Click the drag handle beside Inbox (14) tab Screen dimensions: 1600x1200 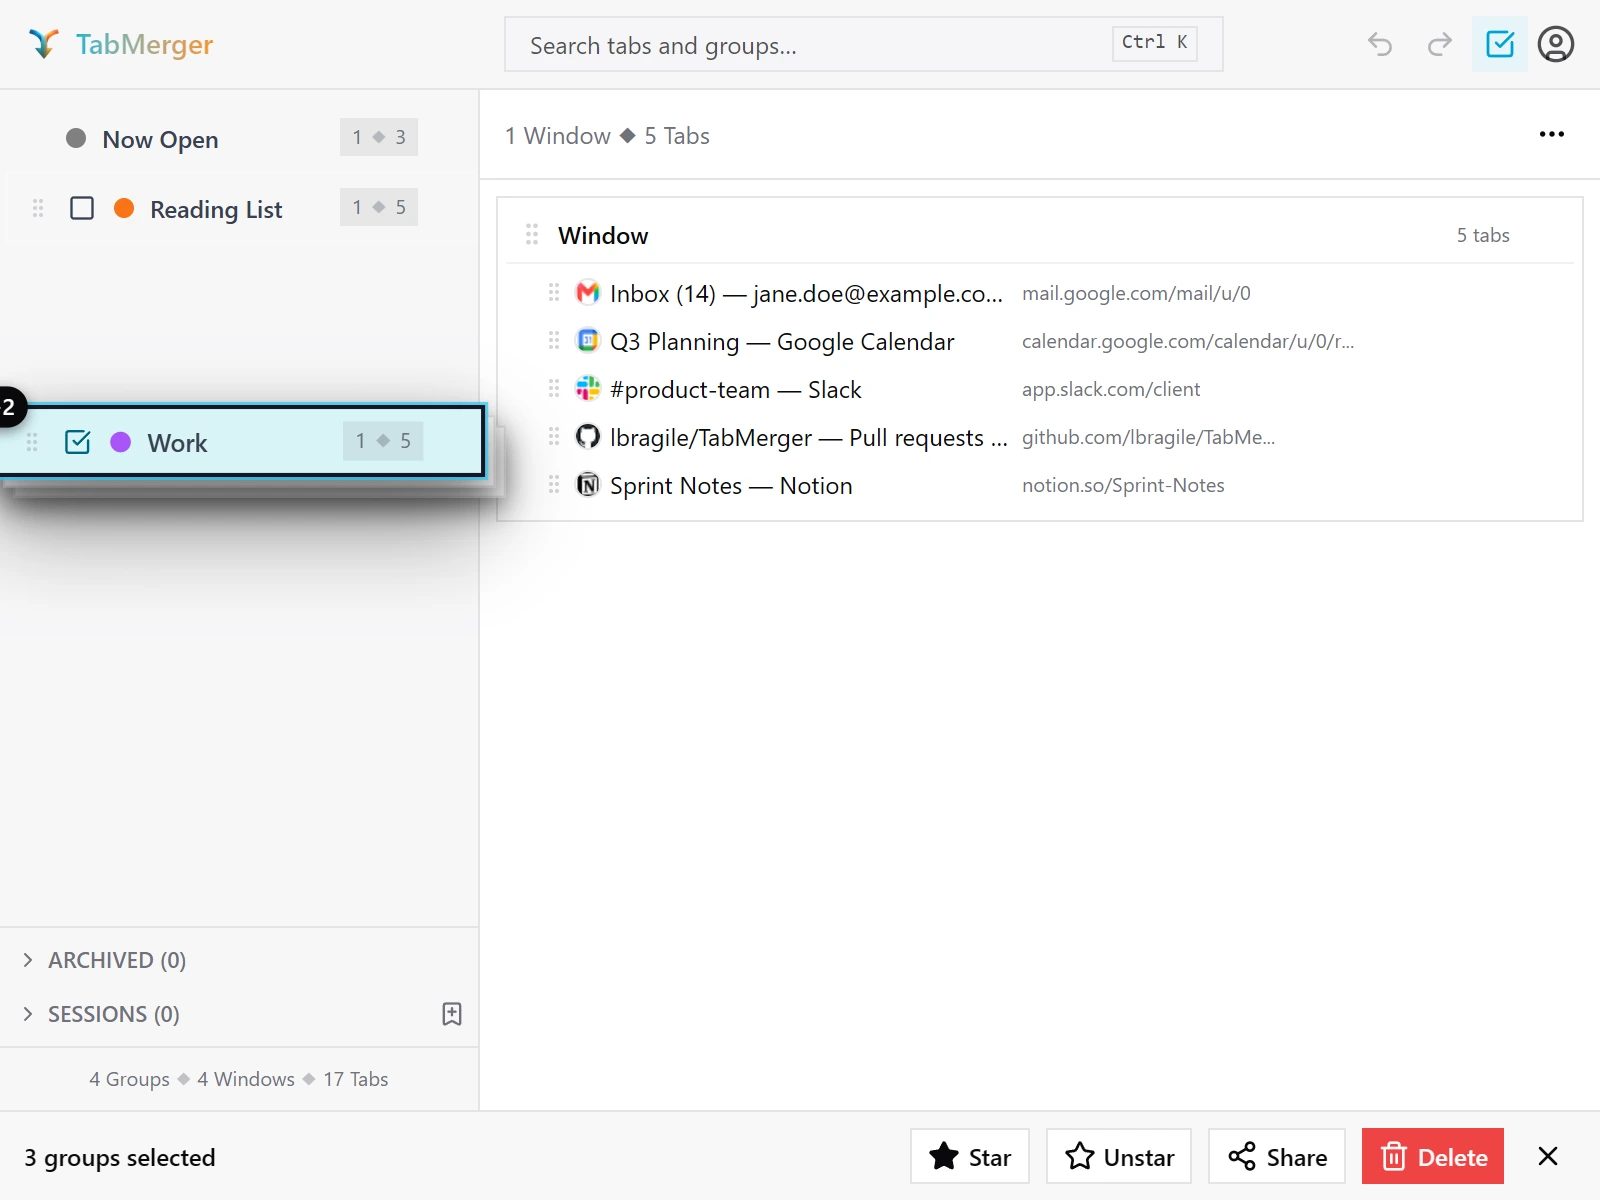(554, 293)
